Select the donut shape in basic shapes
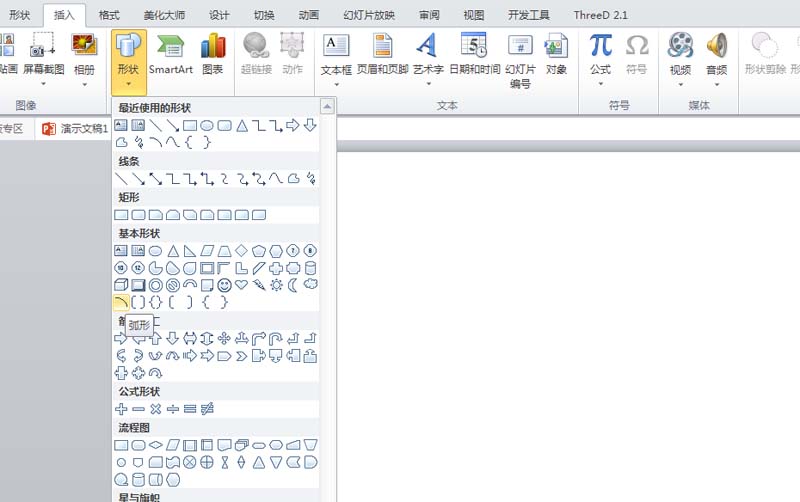Viewport: 800px width, 502px height. click(x=156, y=285)
